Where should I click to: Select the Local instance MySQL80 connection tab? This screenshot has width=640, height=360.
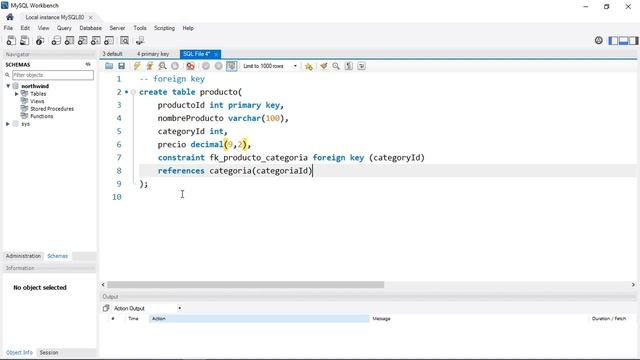(55, 17)
